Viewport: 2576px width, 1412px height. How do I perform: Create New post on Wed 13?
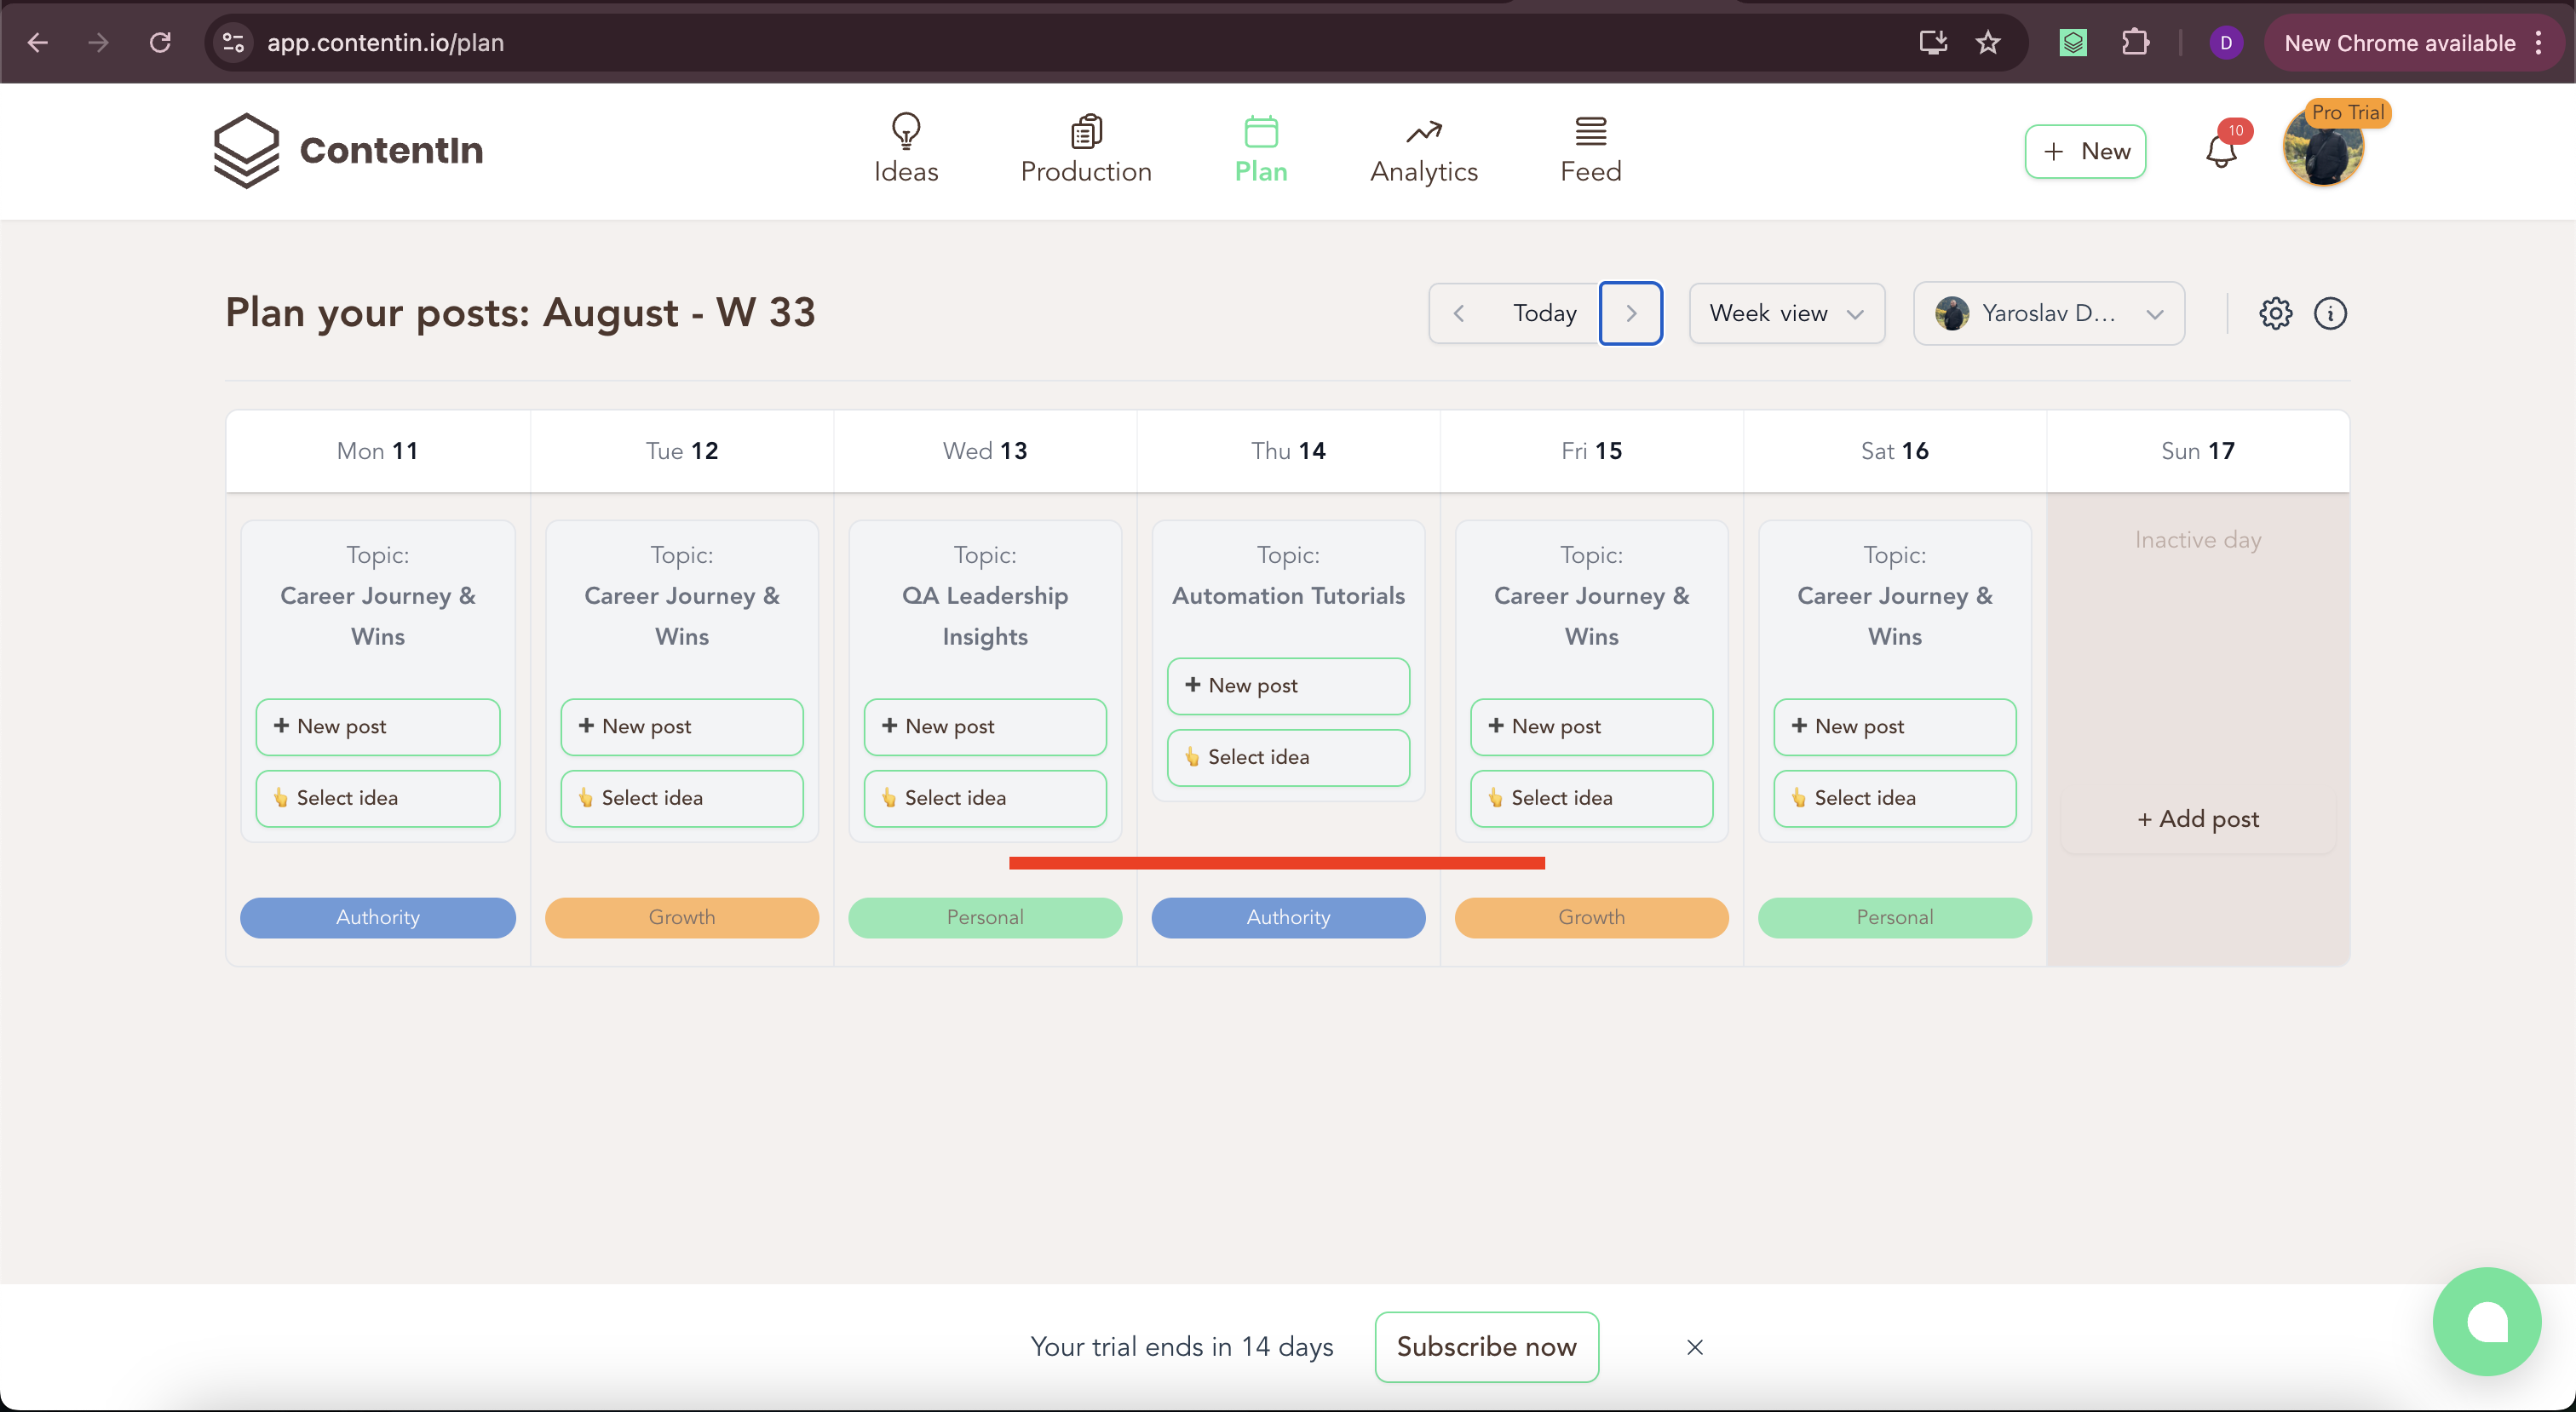click(985, 726)
